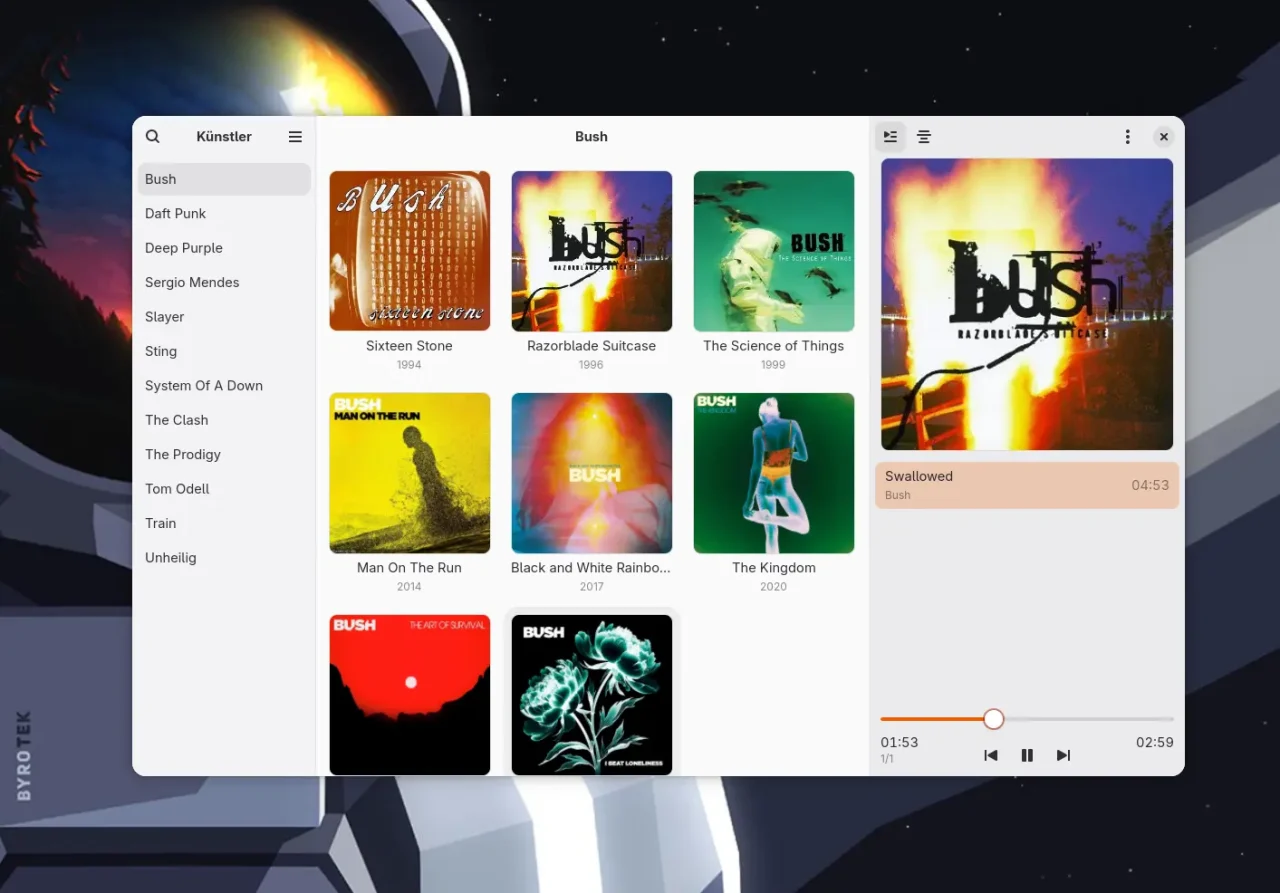
Task: Toggle the play queue view button
Action: (x=890, y=137)
